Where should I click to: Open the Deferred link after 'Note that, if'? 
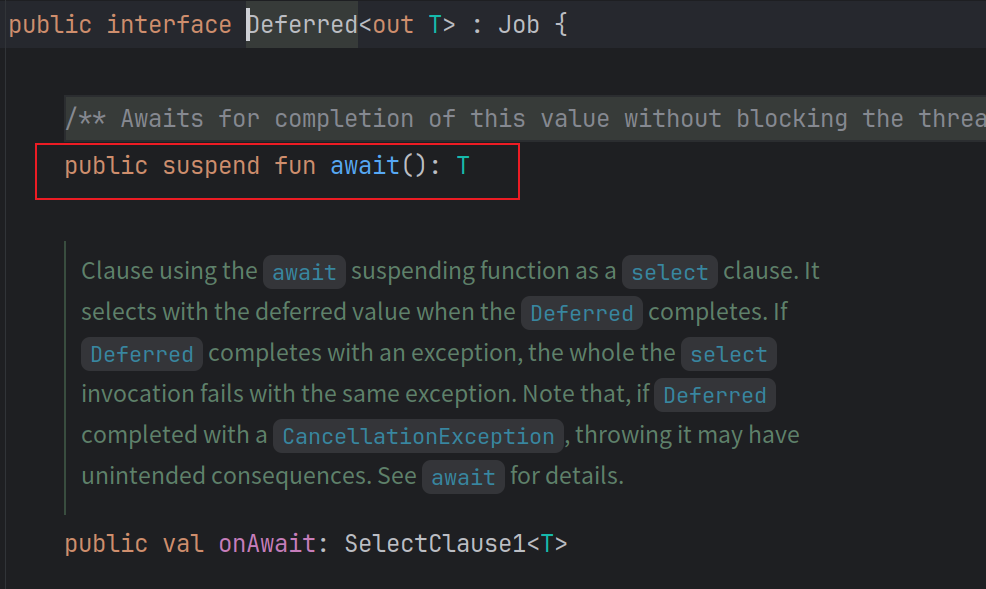(x=715, y=395)
